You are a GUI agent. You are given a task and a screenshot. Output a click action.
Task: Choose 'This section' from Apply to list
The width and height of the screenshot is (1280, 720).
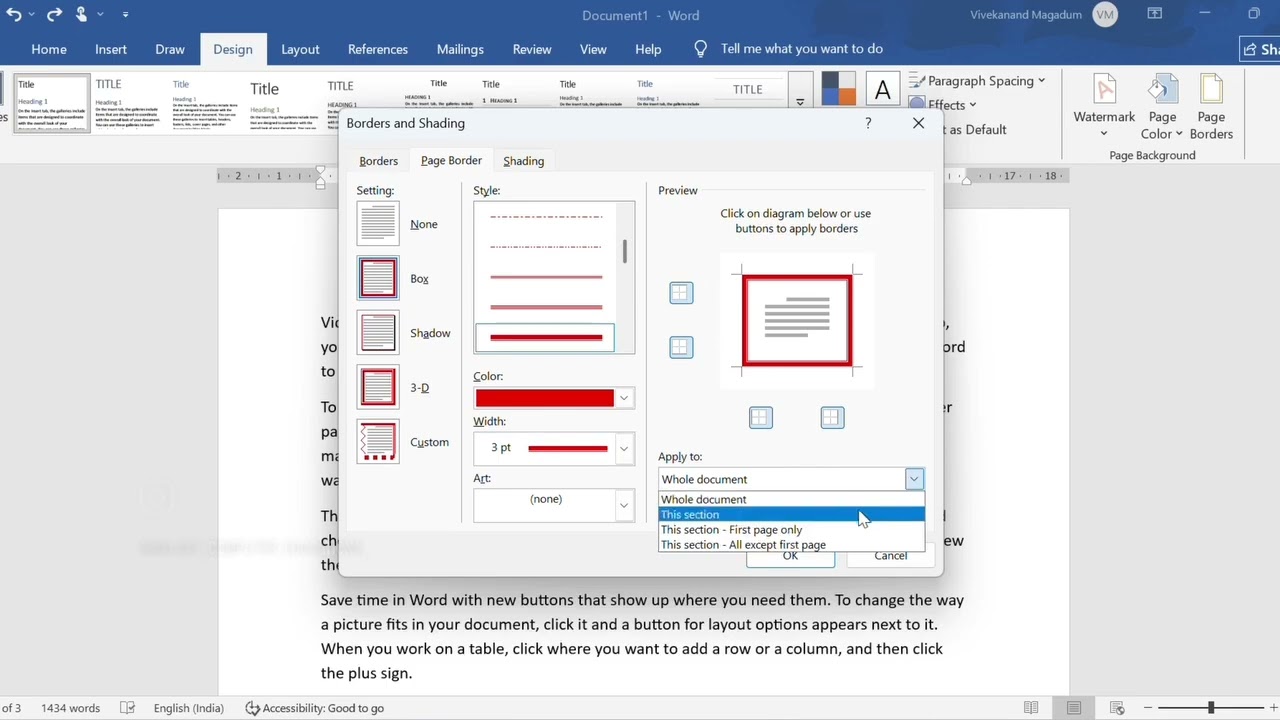791,515
